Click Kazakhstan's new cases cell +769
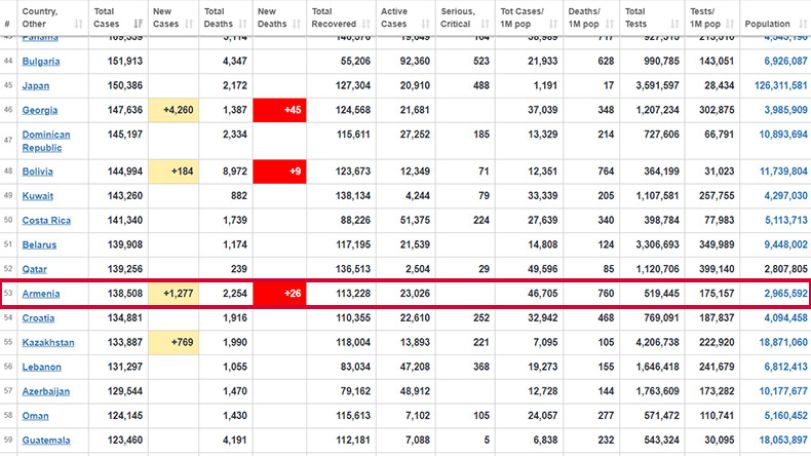This screenshot has height=456, width=811. click(174, 342)
